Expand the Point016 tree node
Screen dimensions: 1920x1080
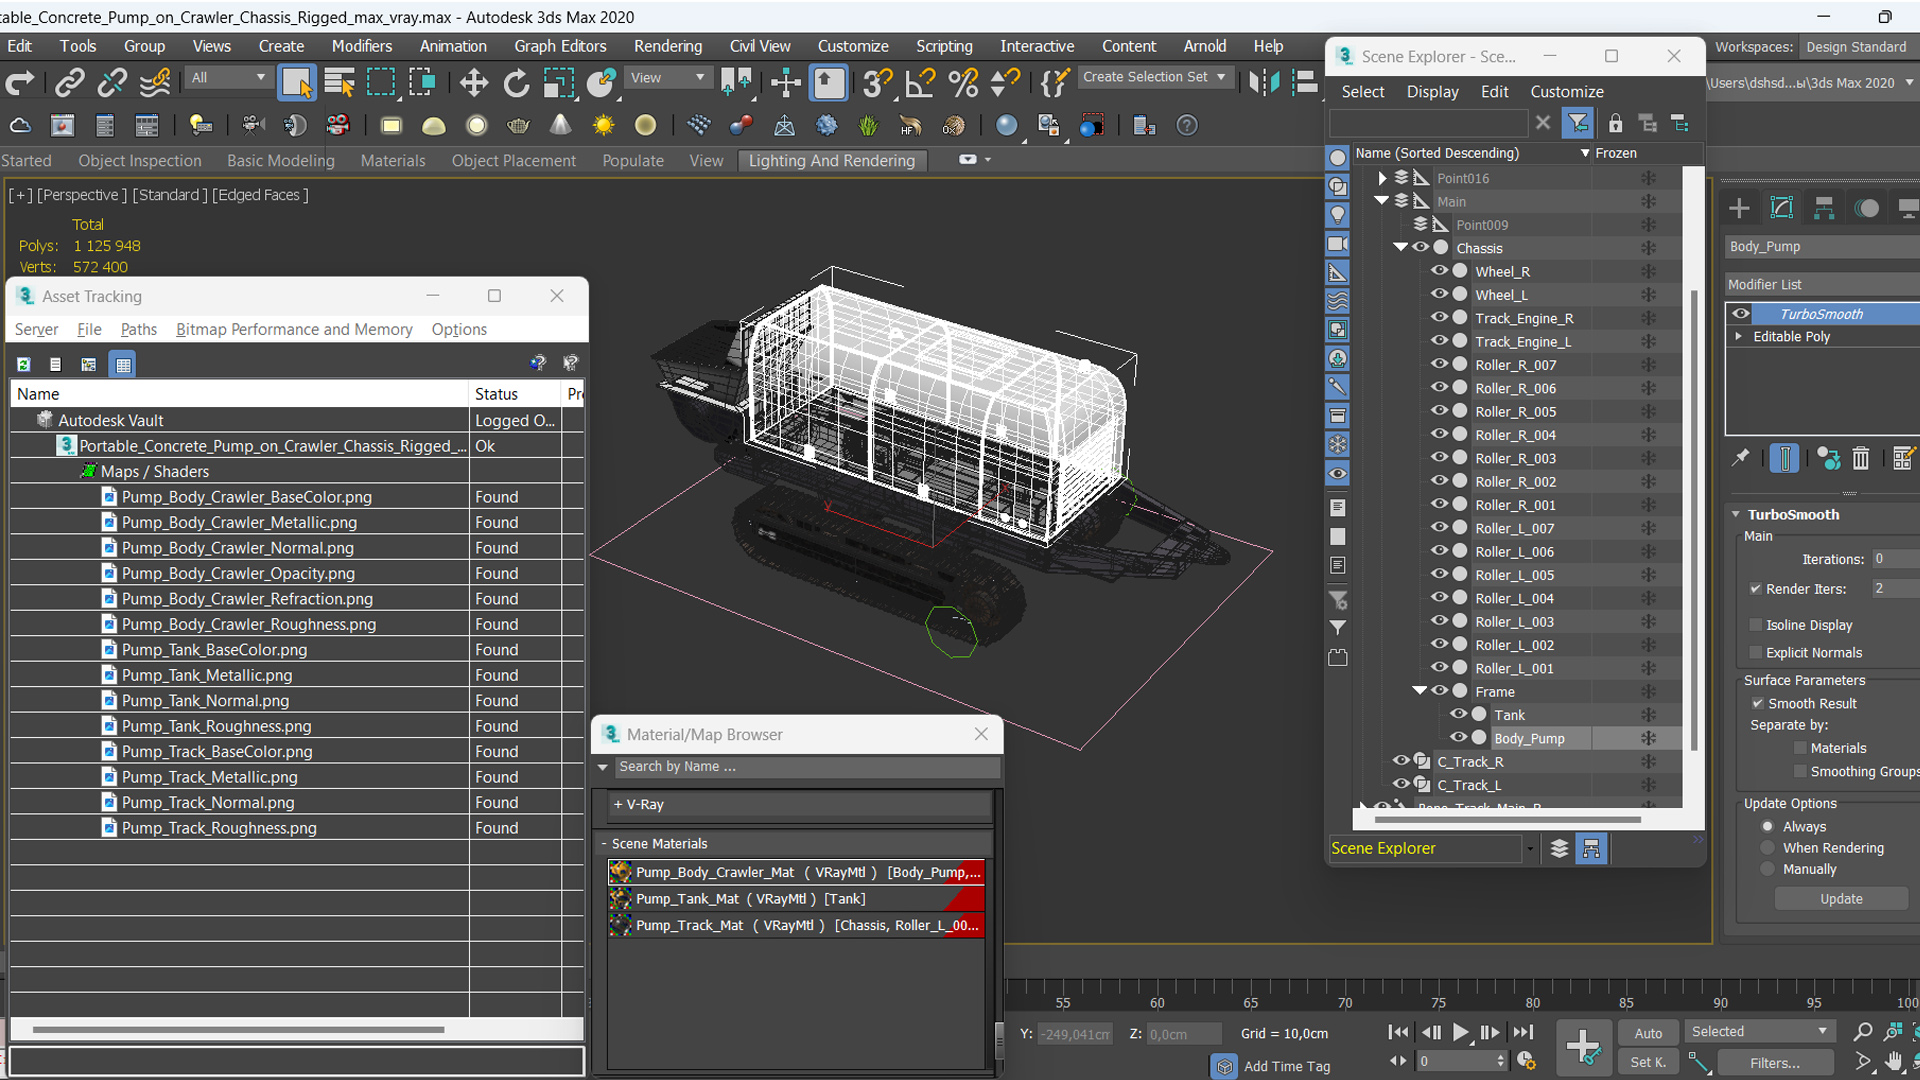tap(1382, 178)
